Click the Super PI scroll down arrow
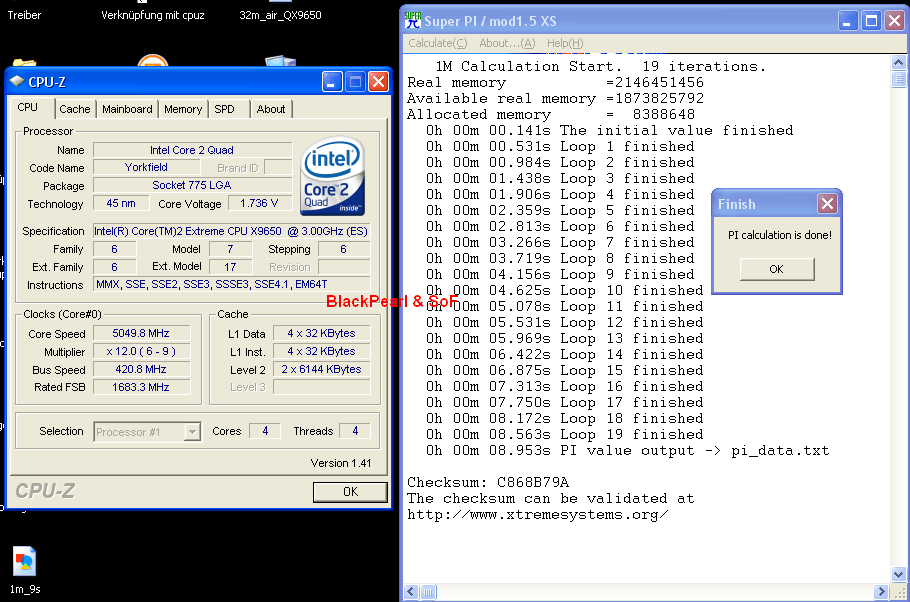The width and height of the screenshot is (910, 602). 898,574
